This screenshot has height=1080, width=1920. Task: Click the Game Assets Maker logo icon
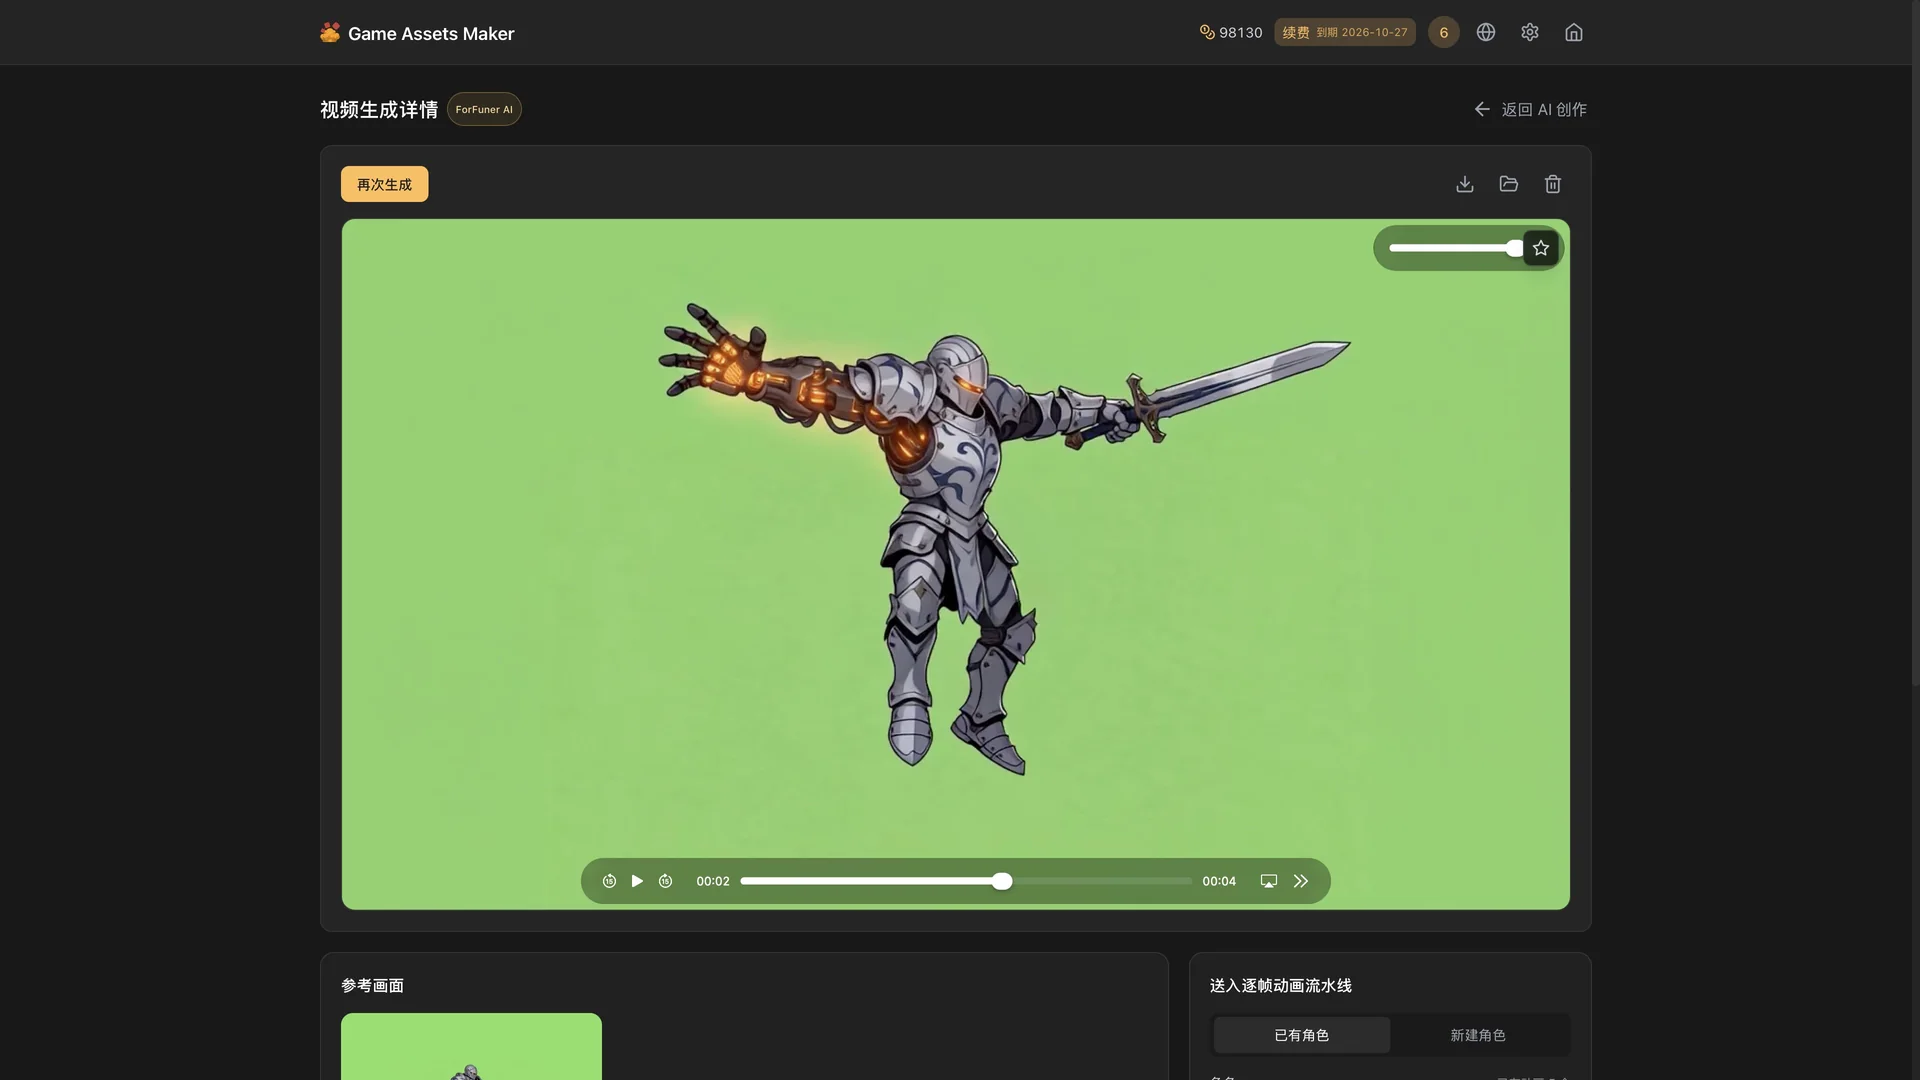click(330, 33)
